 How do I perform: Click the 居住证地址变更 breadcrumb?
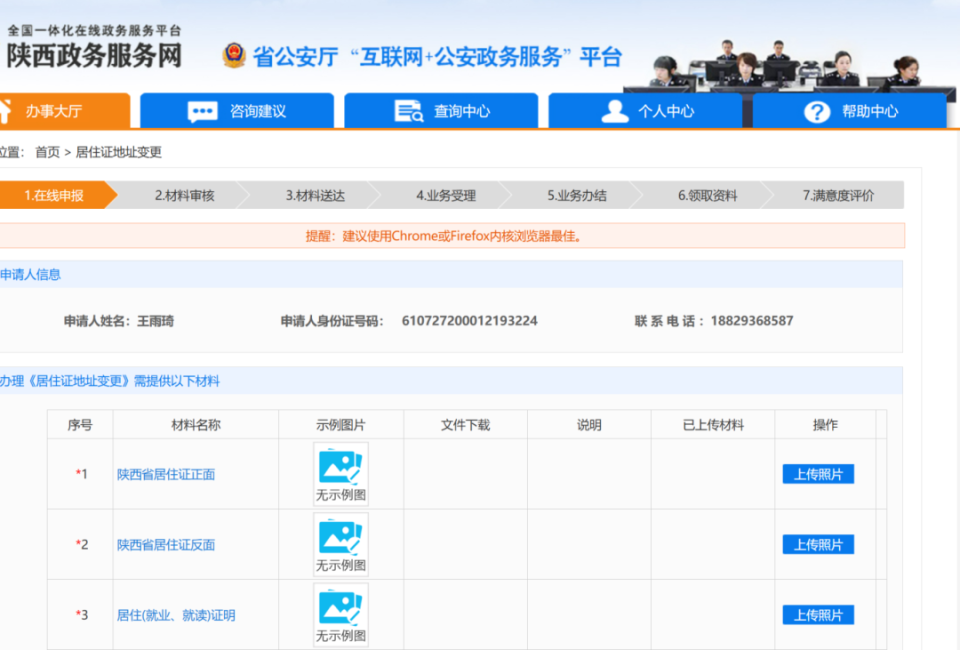[x=118, y=152]
